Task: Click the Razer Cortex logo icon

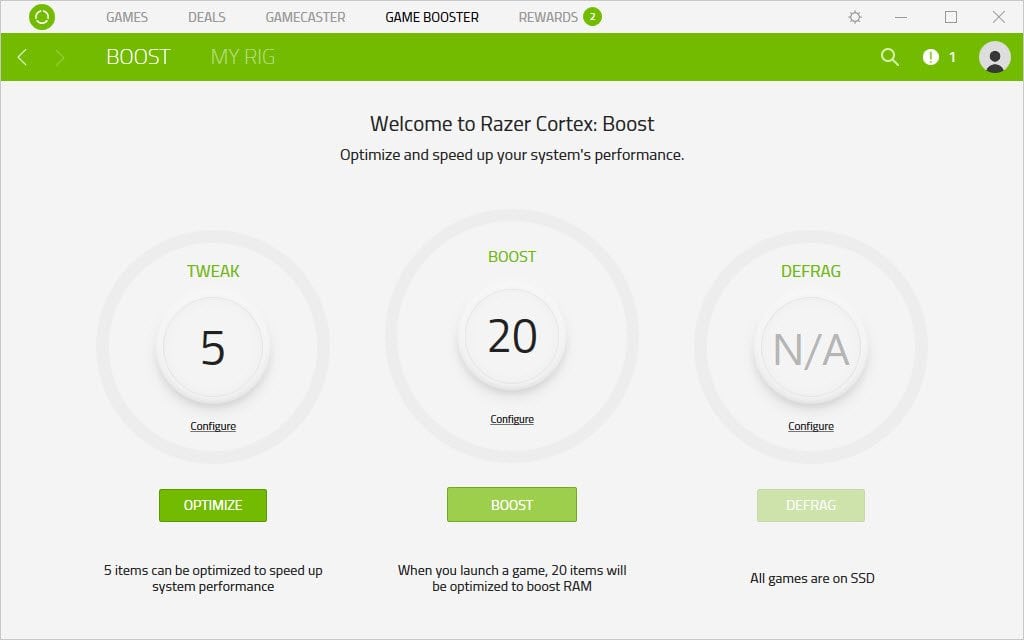Action: click(42, 17)
